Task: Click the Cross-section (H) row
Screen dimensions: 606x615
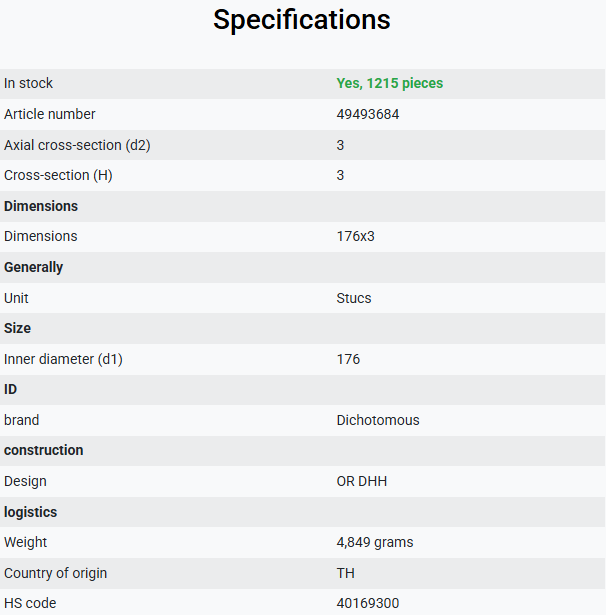Action: pyautogui.click(x=302, y=175)
